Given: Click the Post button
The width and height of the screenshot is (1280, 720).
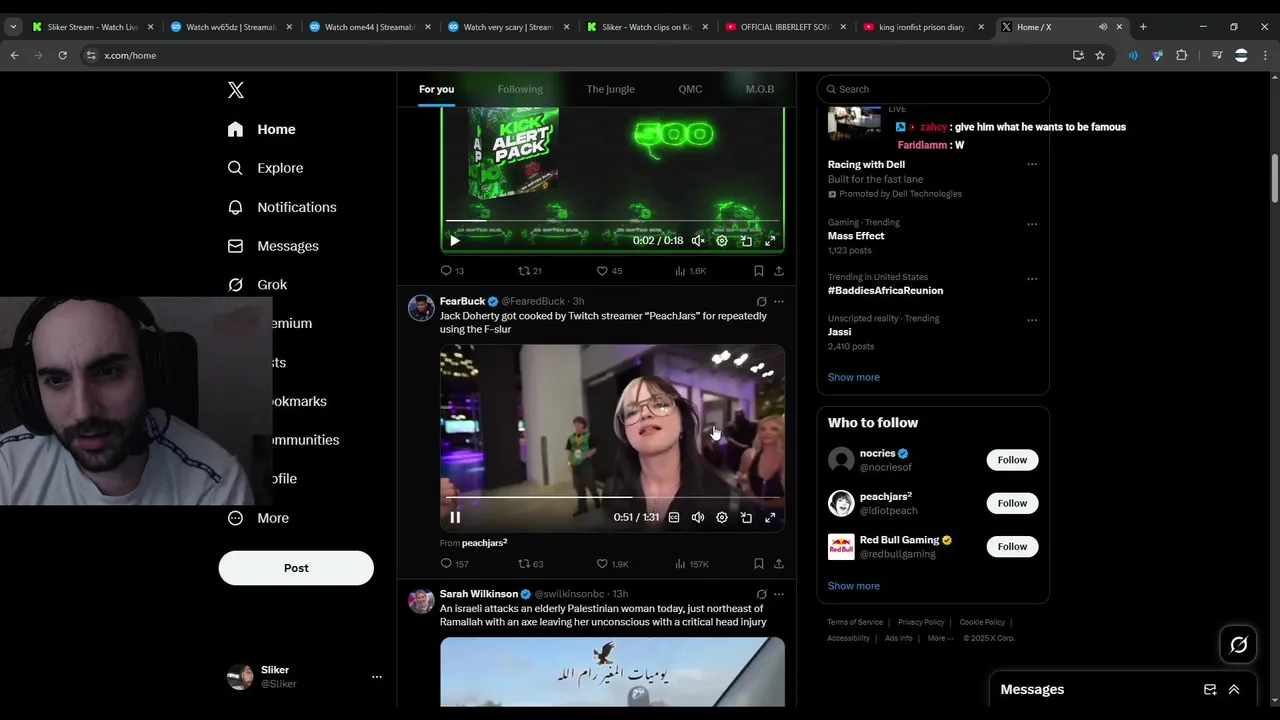Looking at the screenshot, I should click(296, 568).
